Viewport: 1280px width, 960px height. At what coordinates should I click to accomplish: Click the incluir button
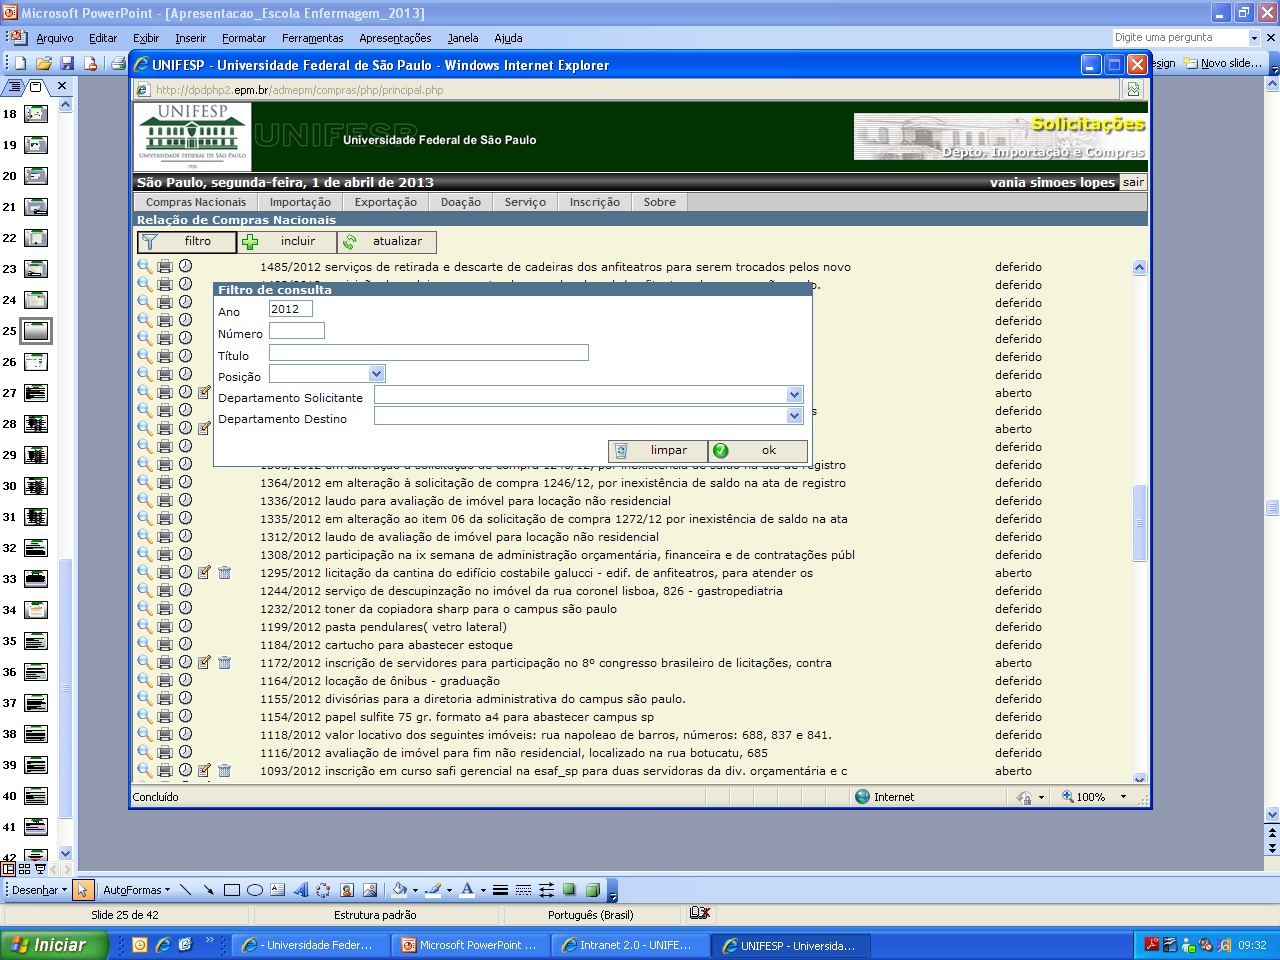click(288, 241)
